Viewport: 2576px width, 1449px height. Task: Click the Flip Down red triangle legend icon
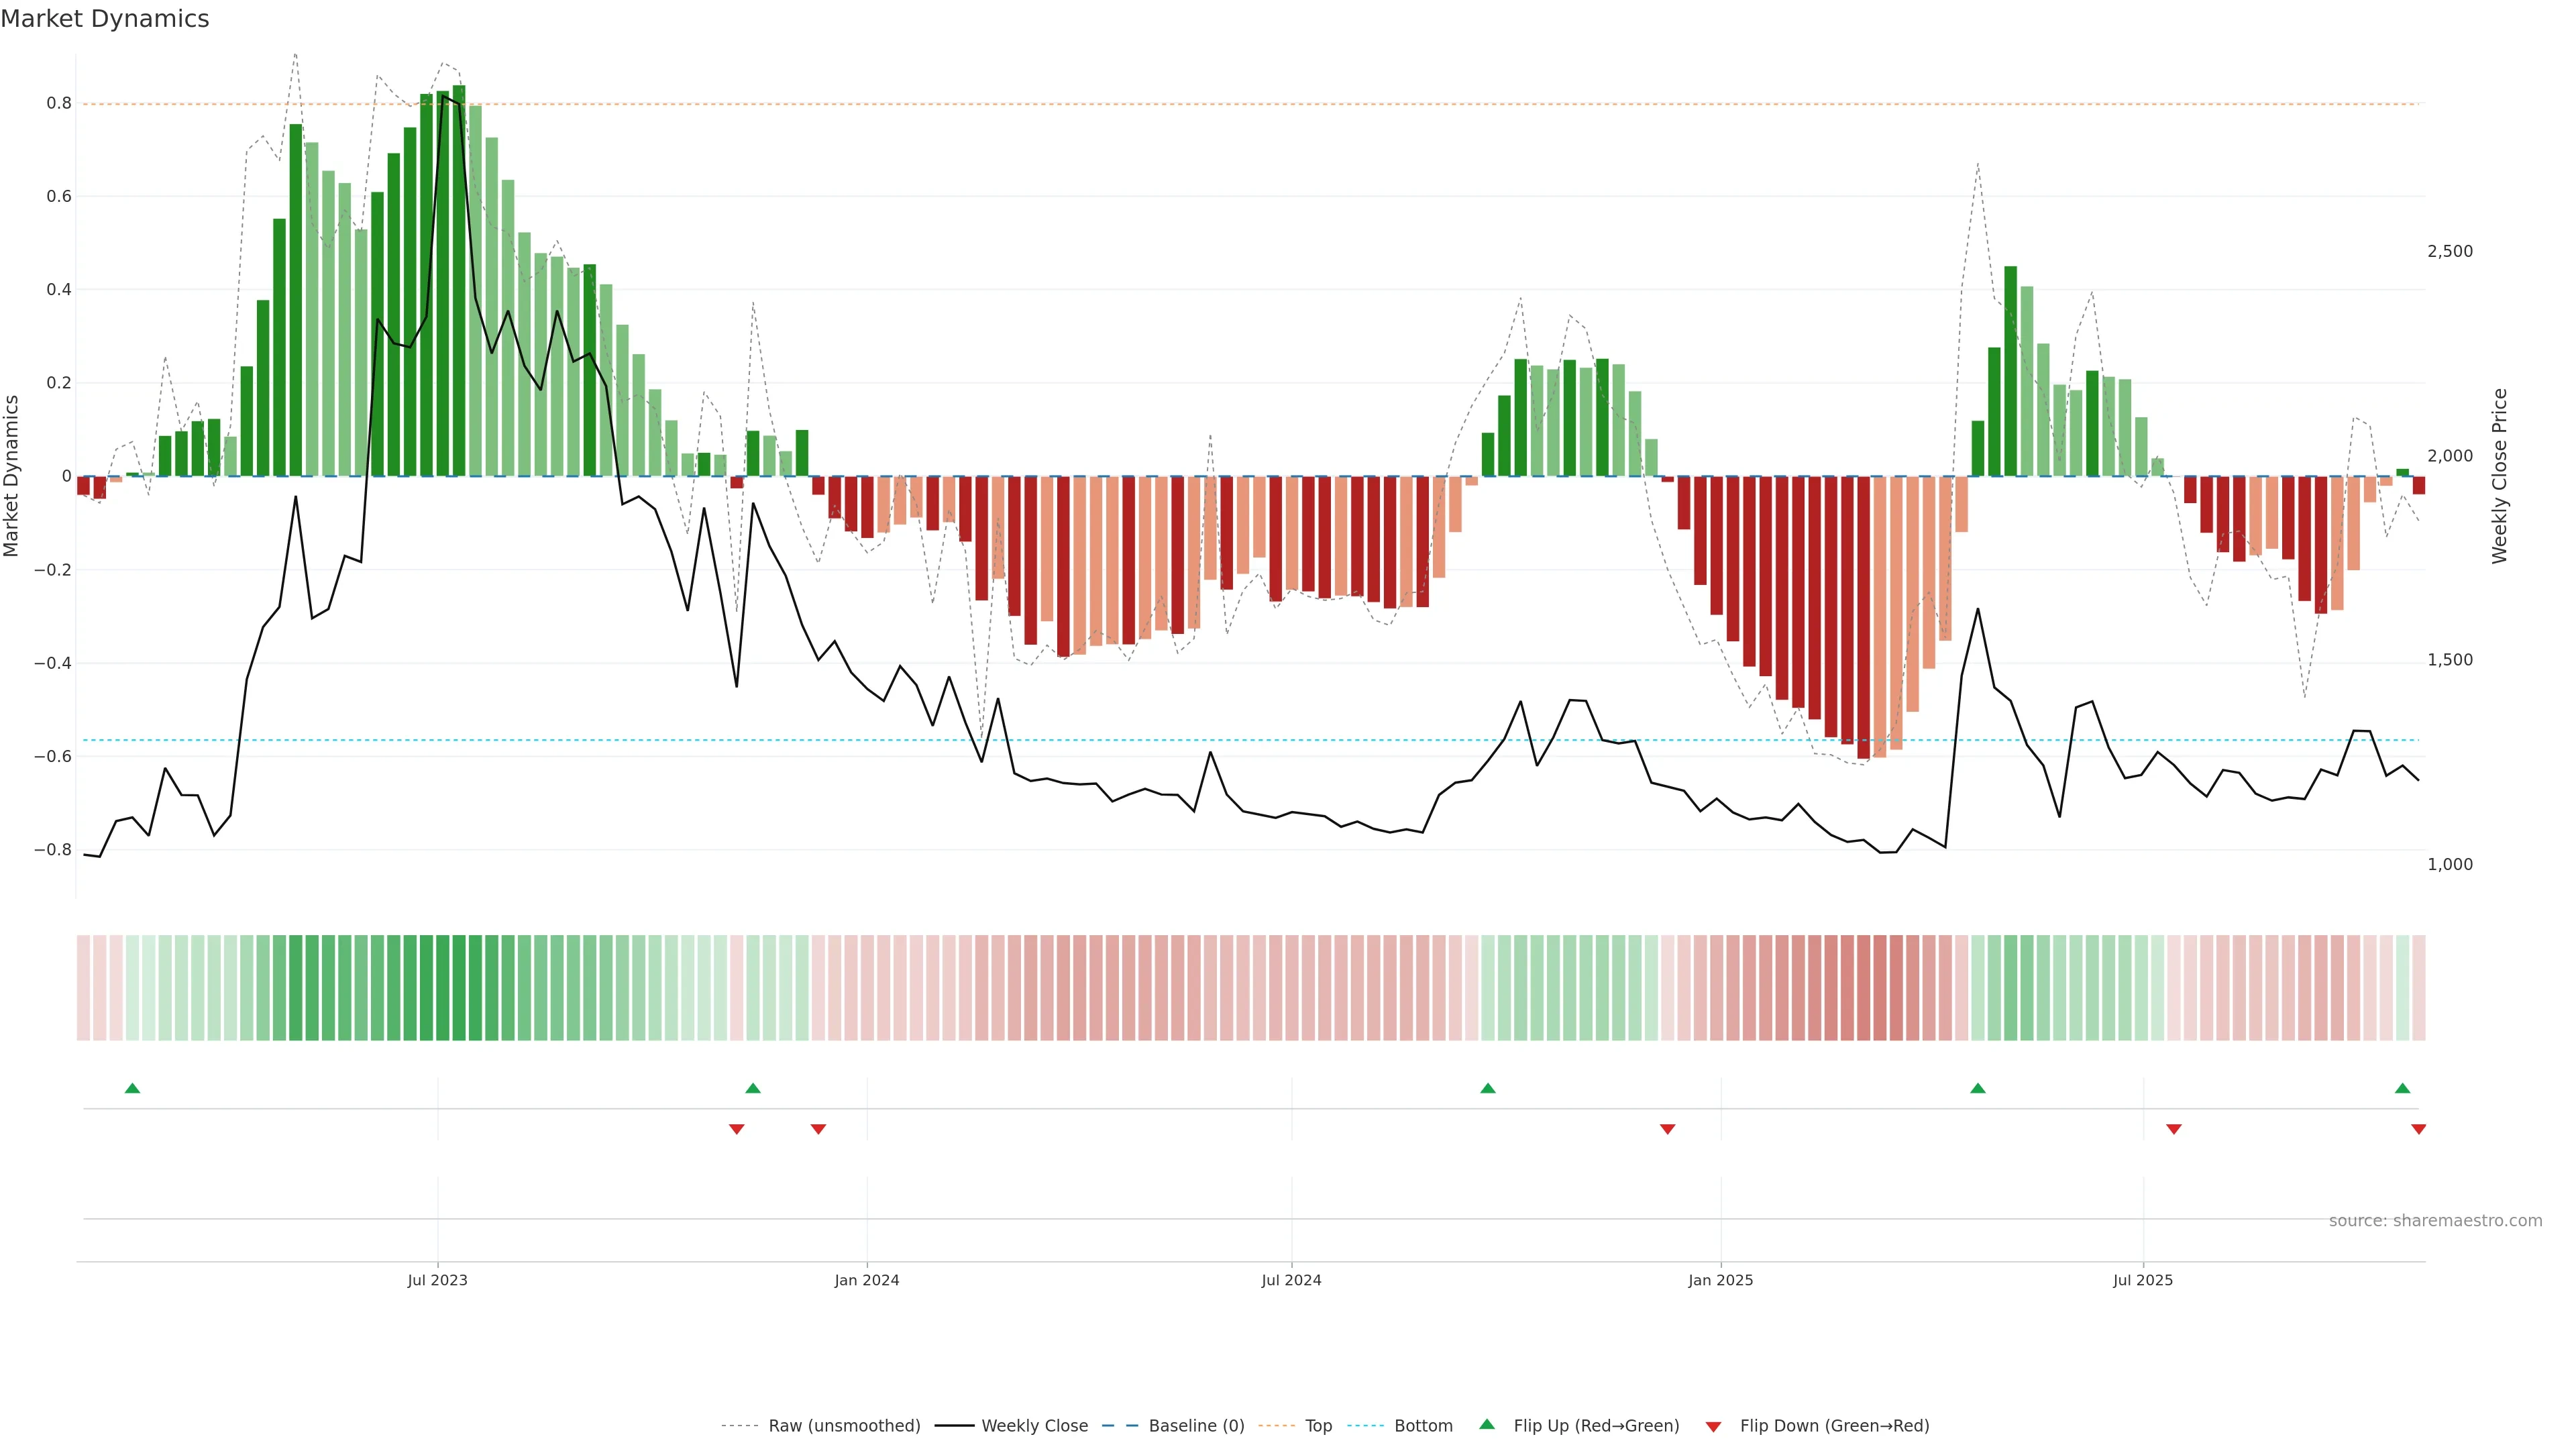tap(1713, 1427)
